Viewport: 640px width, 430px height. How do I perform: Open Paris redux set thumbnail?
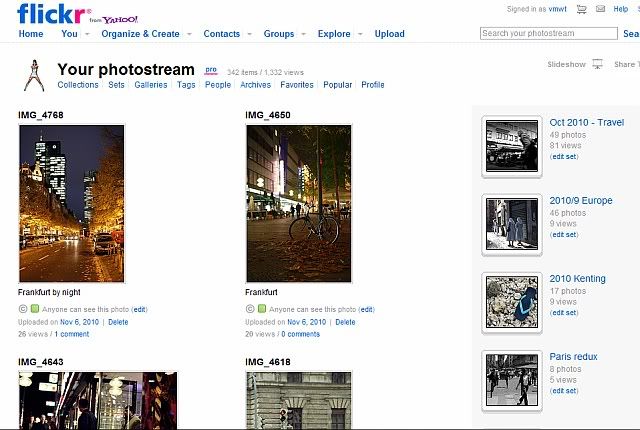click(512, 380)
